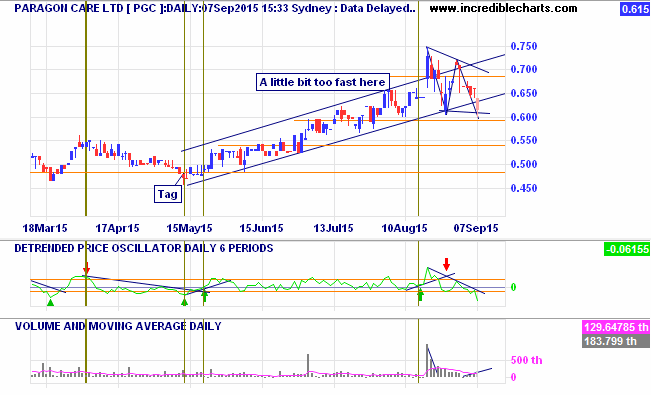Click the 0.750 price axis label
This screenshot has width=651, height=395.
(524, 46)
